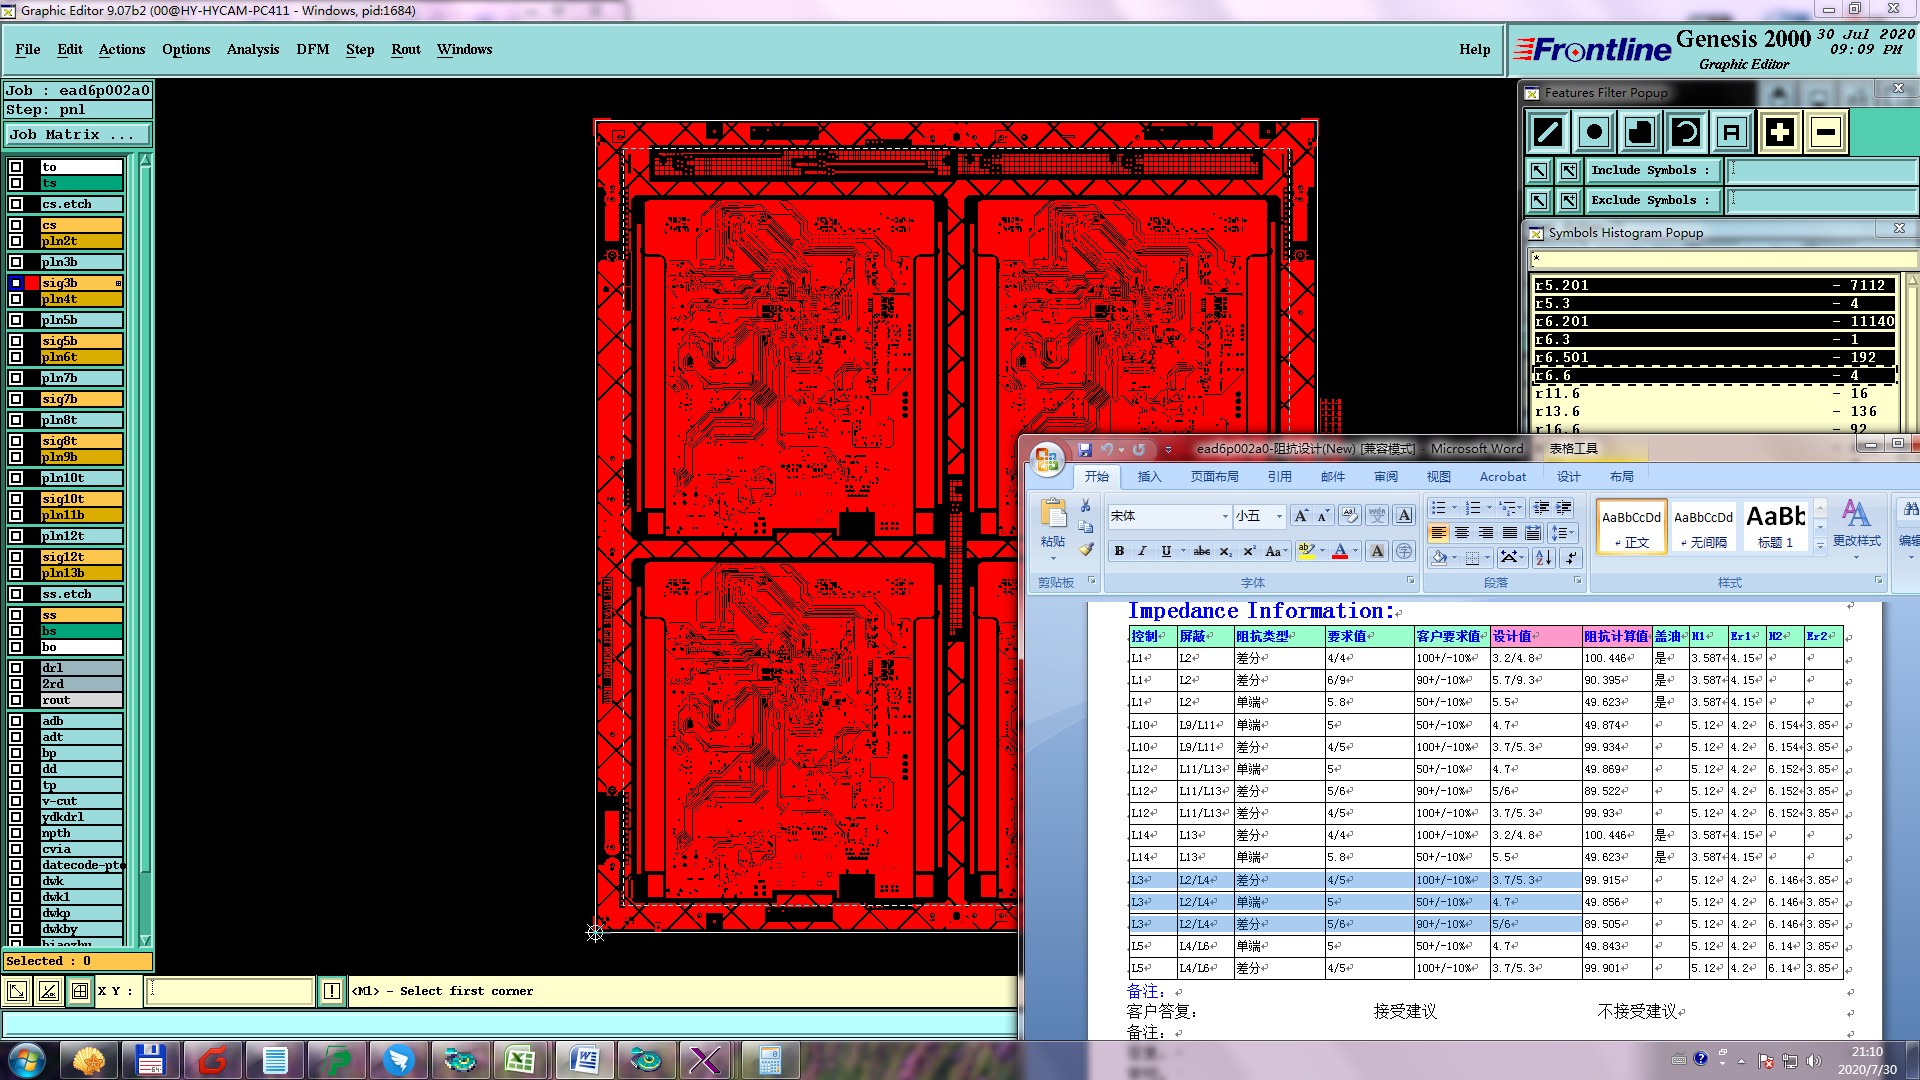Open the DFM menu
Viewport: 1920px width, 1080px height.
click(x=312, y=49)
